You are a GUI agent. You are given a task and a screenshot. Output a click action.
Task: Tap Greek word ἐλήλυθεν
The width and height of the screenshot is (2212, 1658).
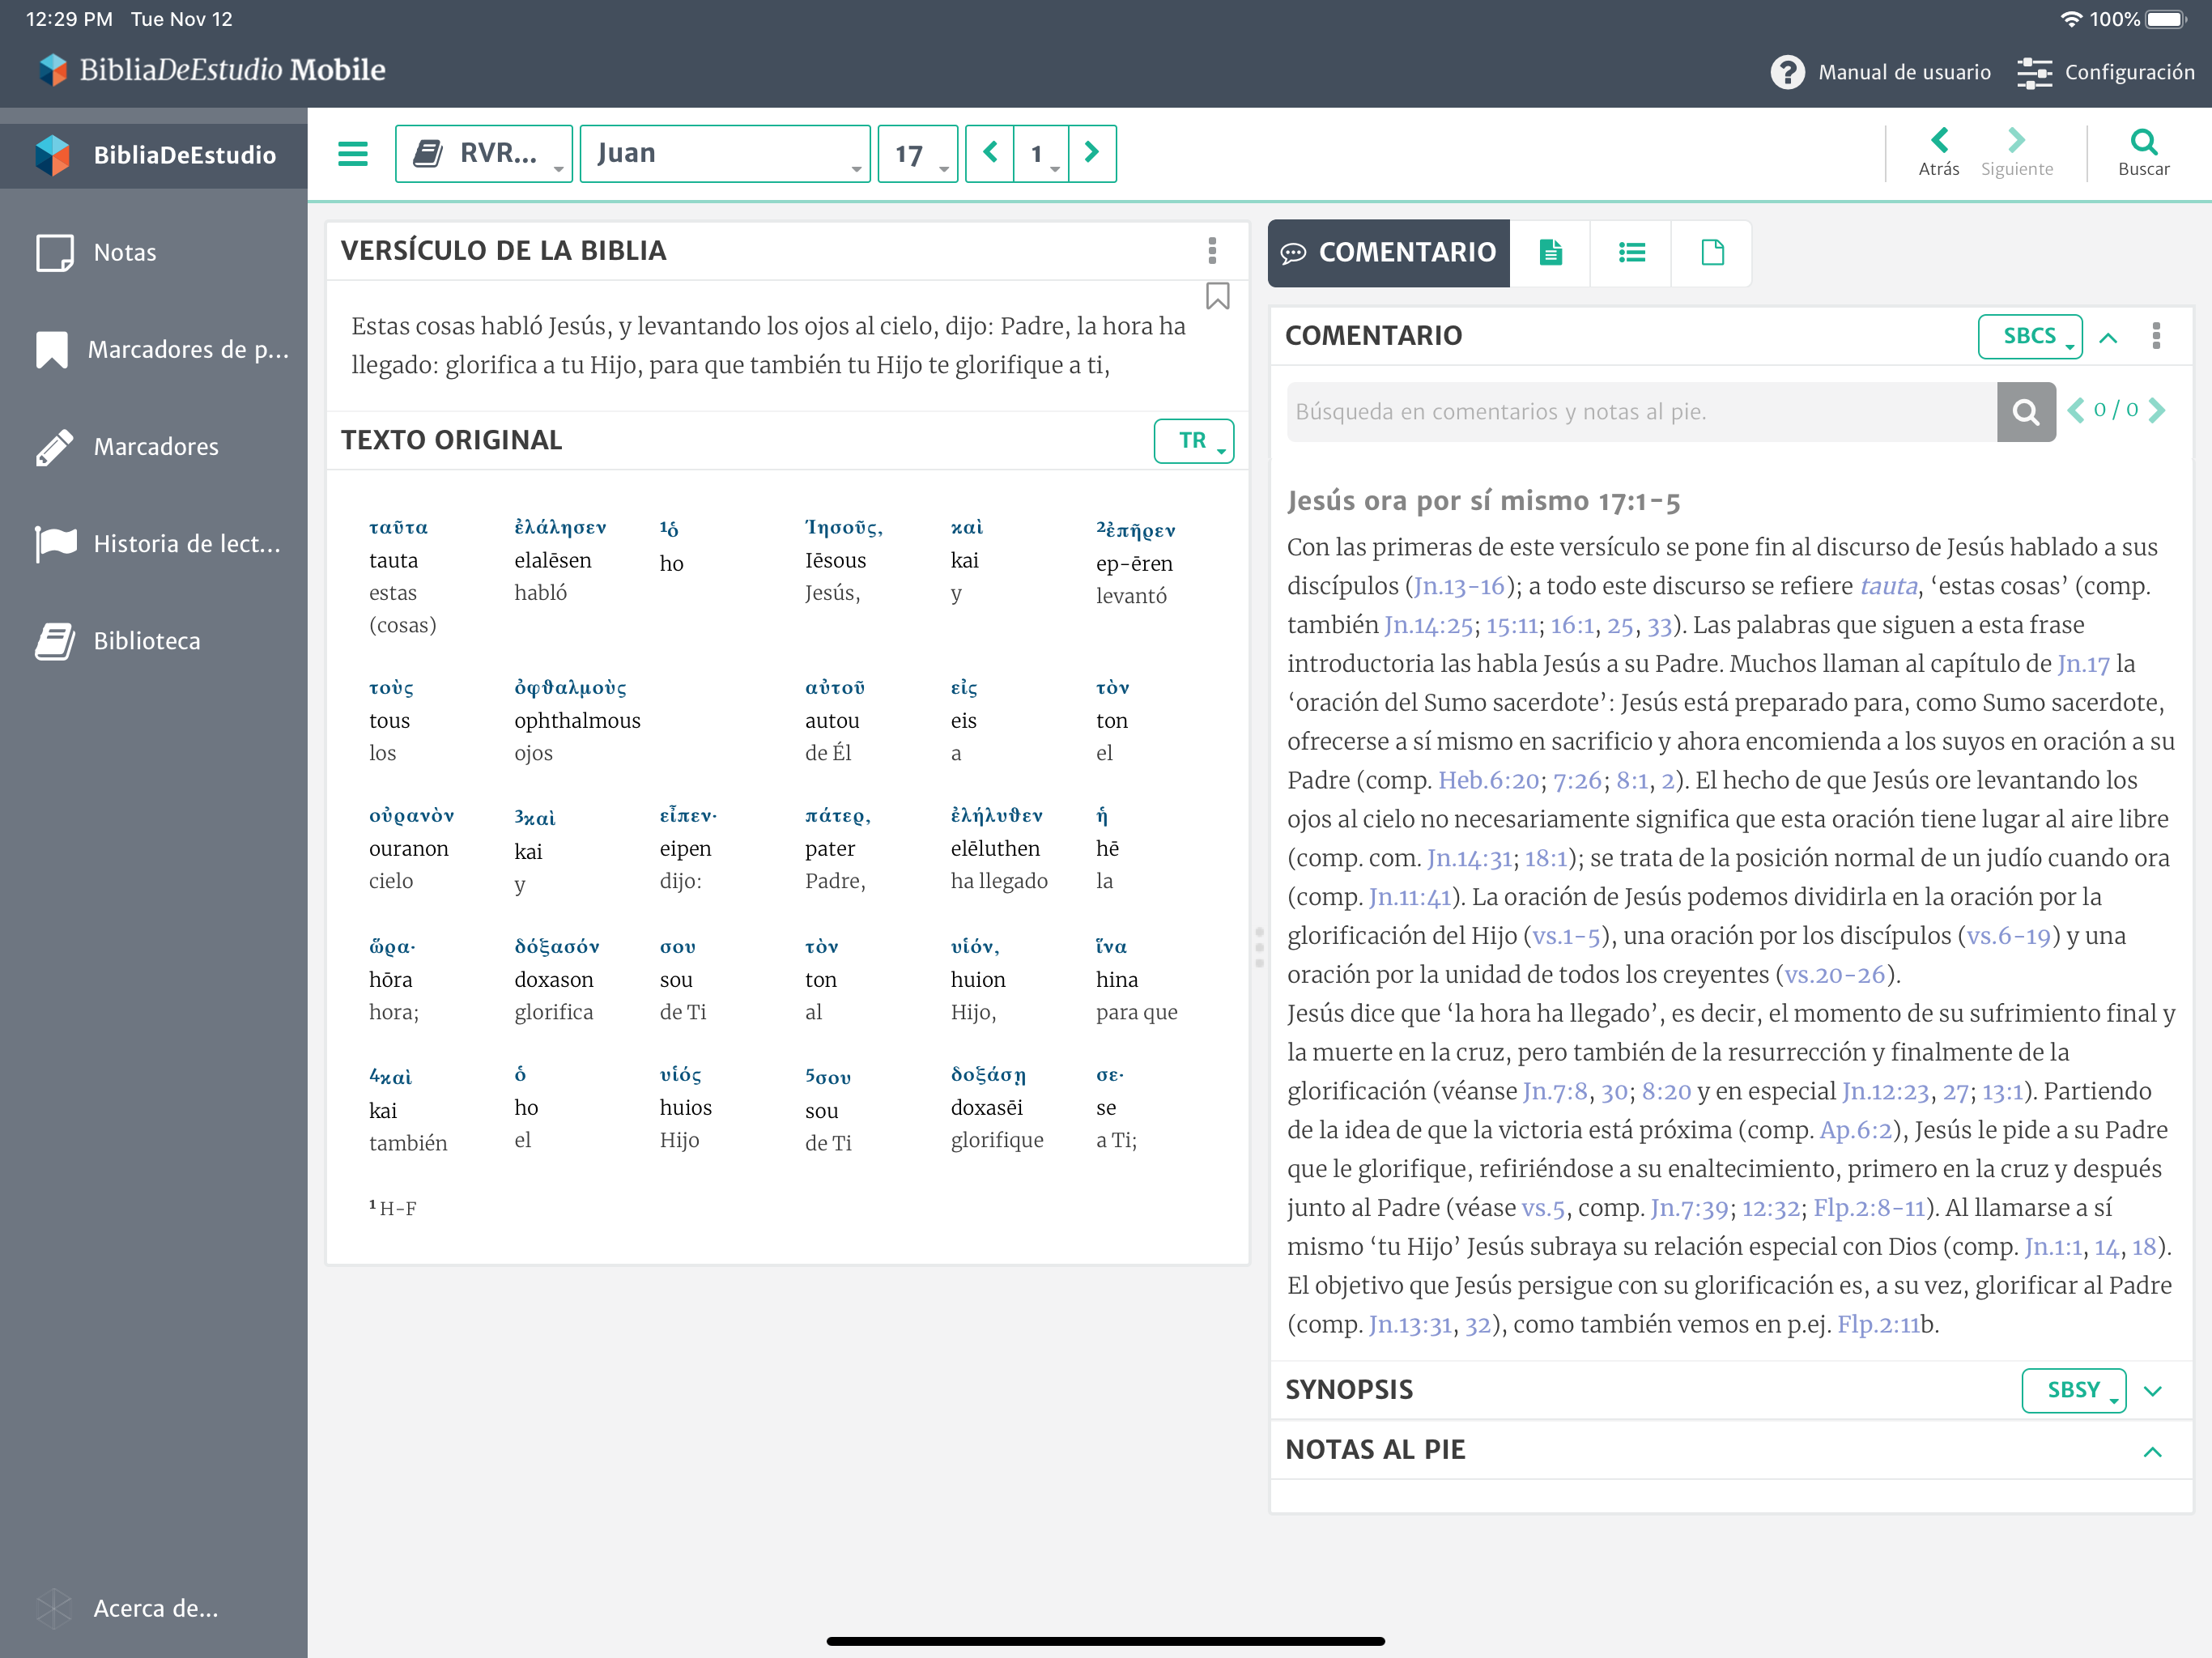[996, 815]
